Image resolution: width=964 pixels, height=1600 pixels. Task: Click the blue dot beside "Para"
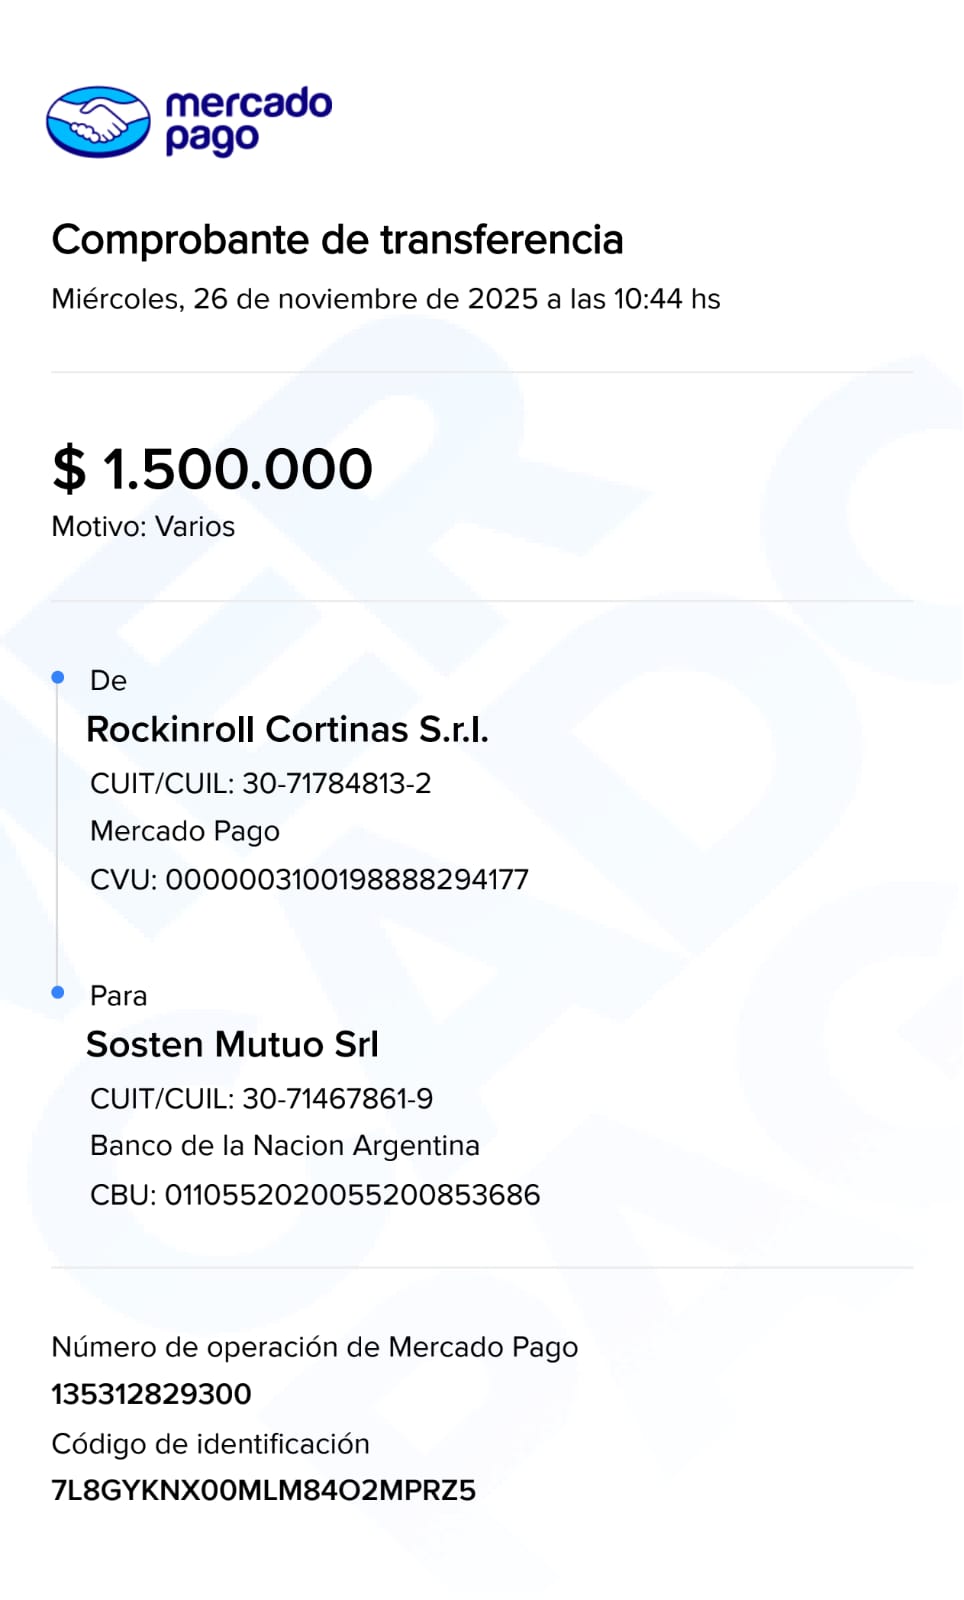click(x=58, y=992)
